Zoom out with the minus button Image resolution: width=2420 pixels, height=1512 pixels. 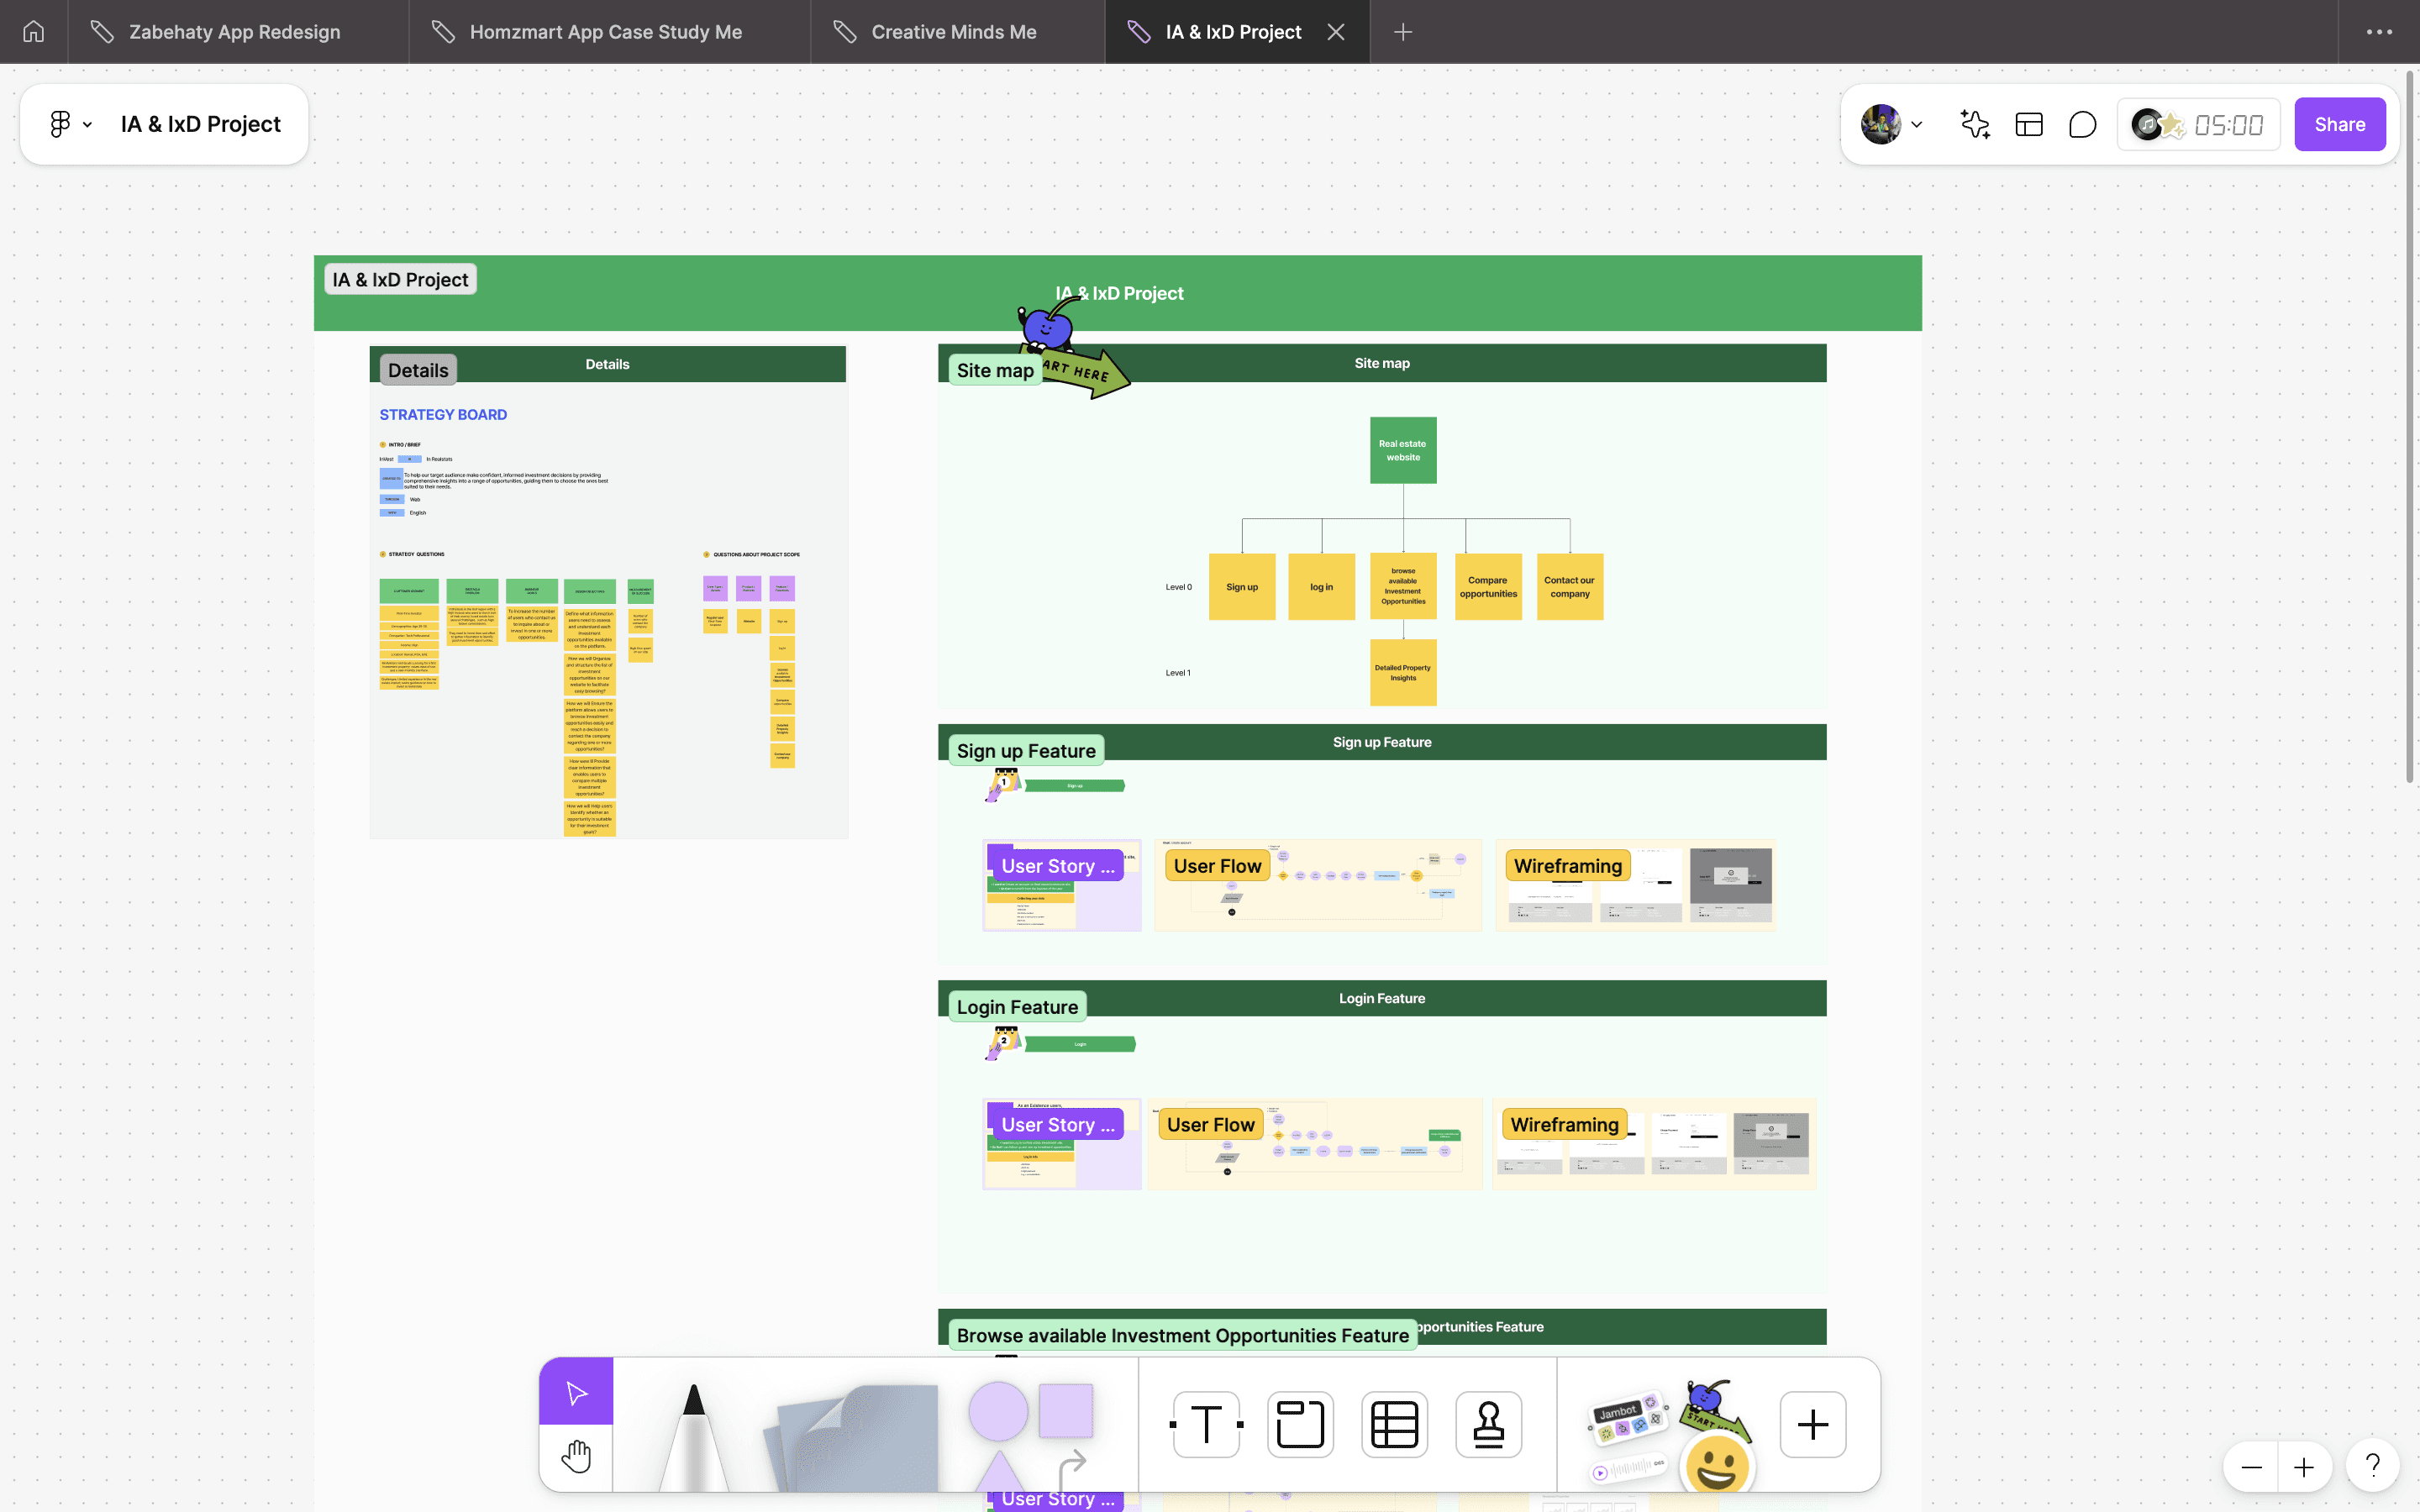tap(2251, 1467)
